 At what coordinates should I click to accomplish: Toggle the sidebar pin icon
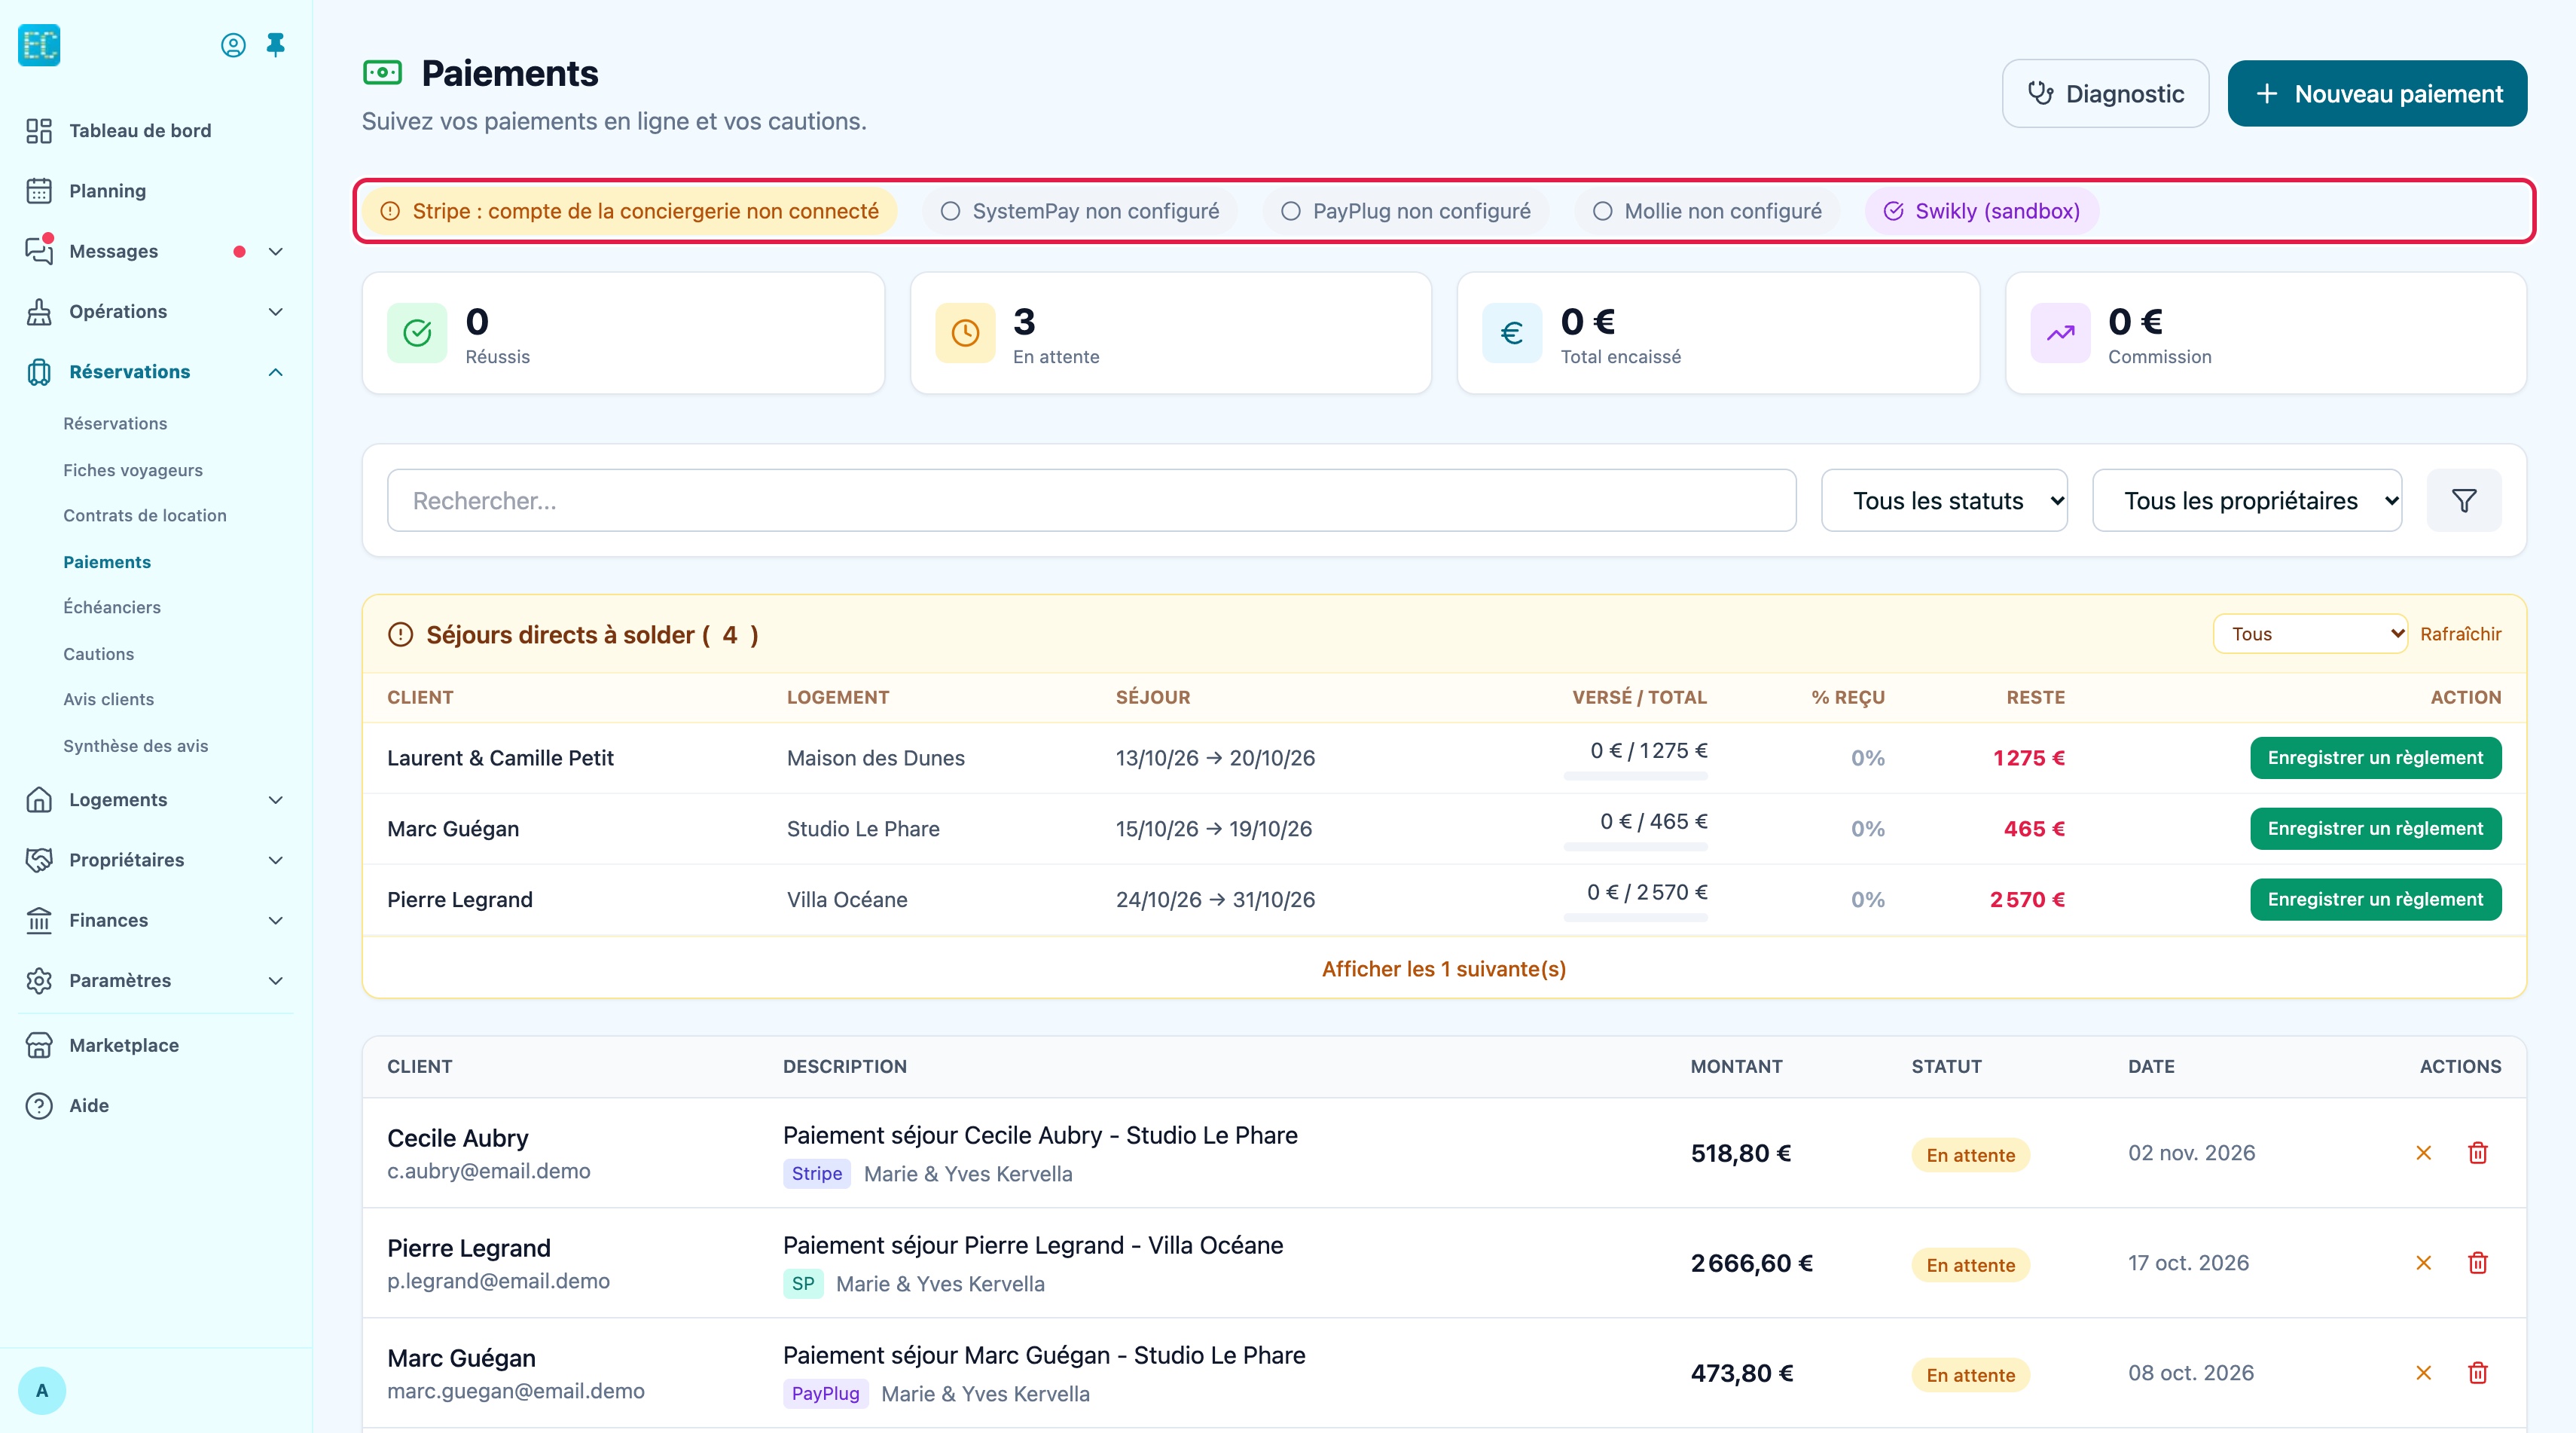(x=276, y=45)
